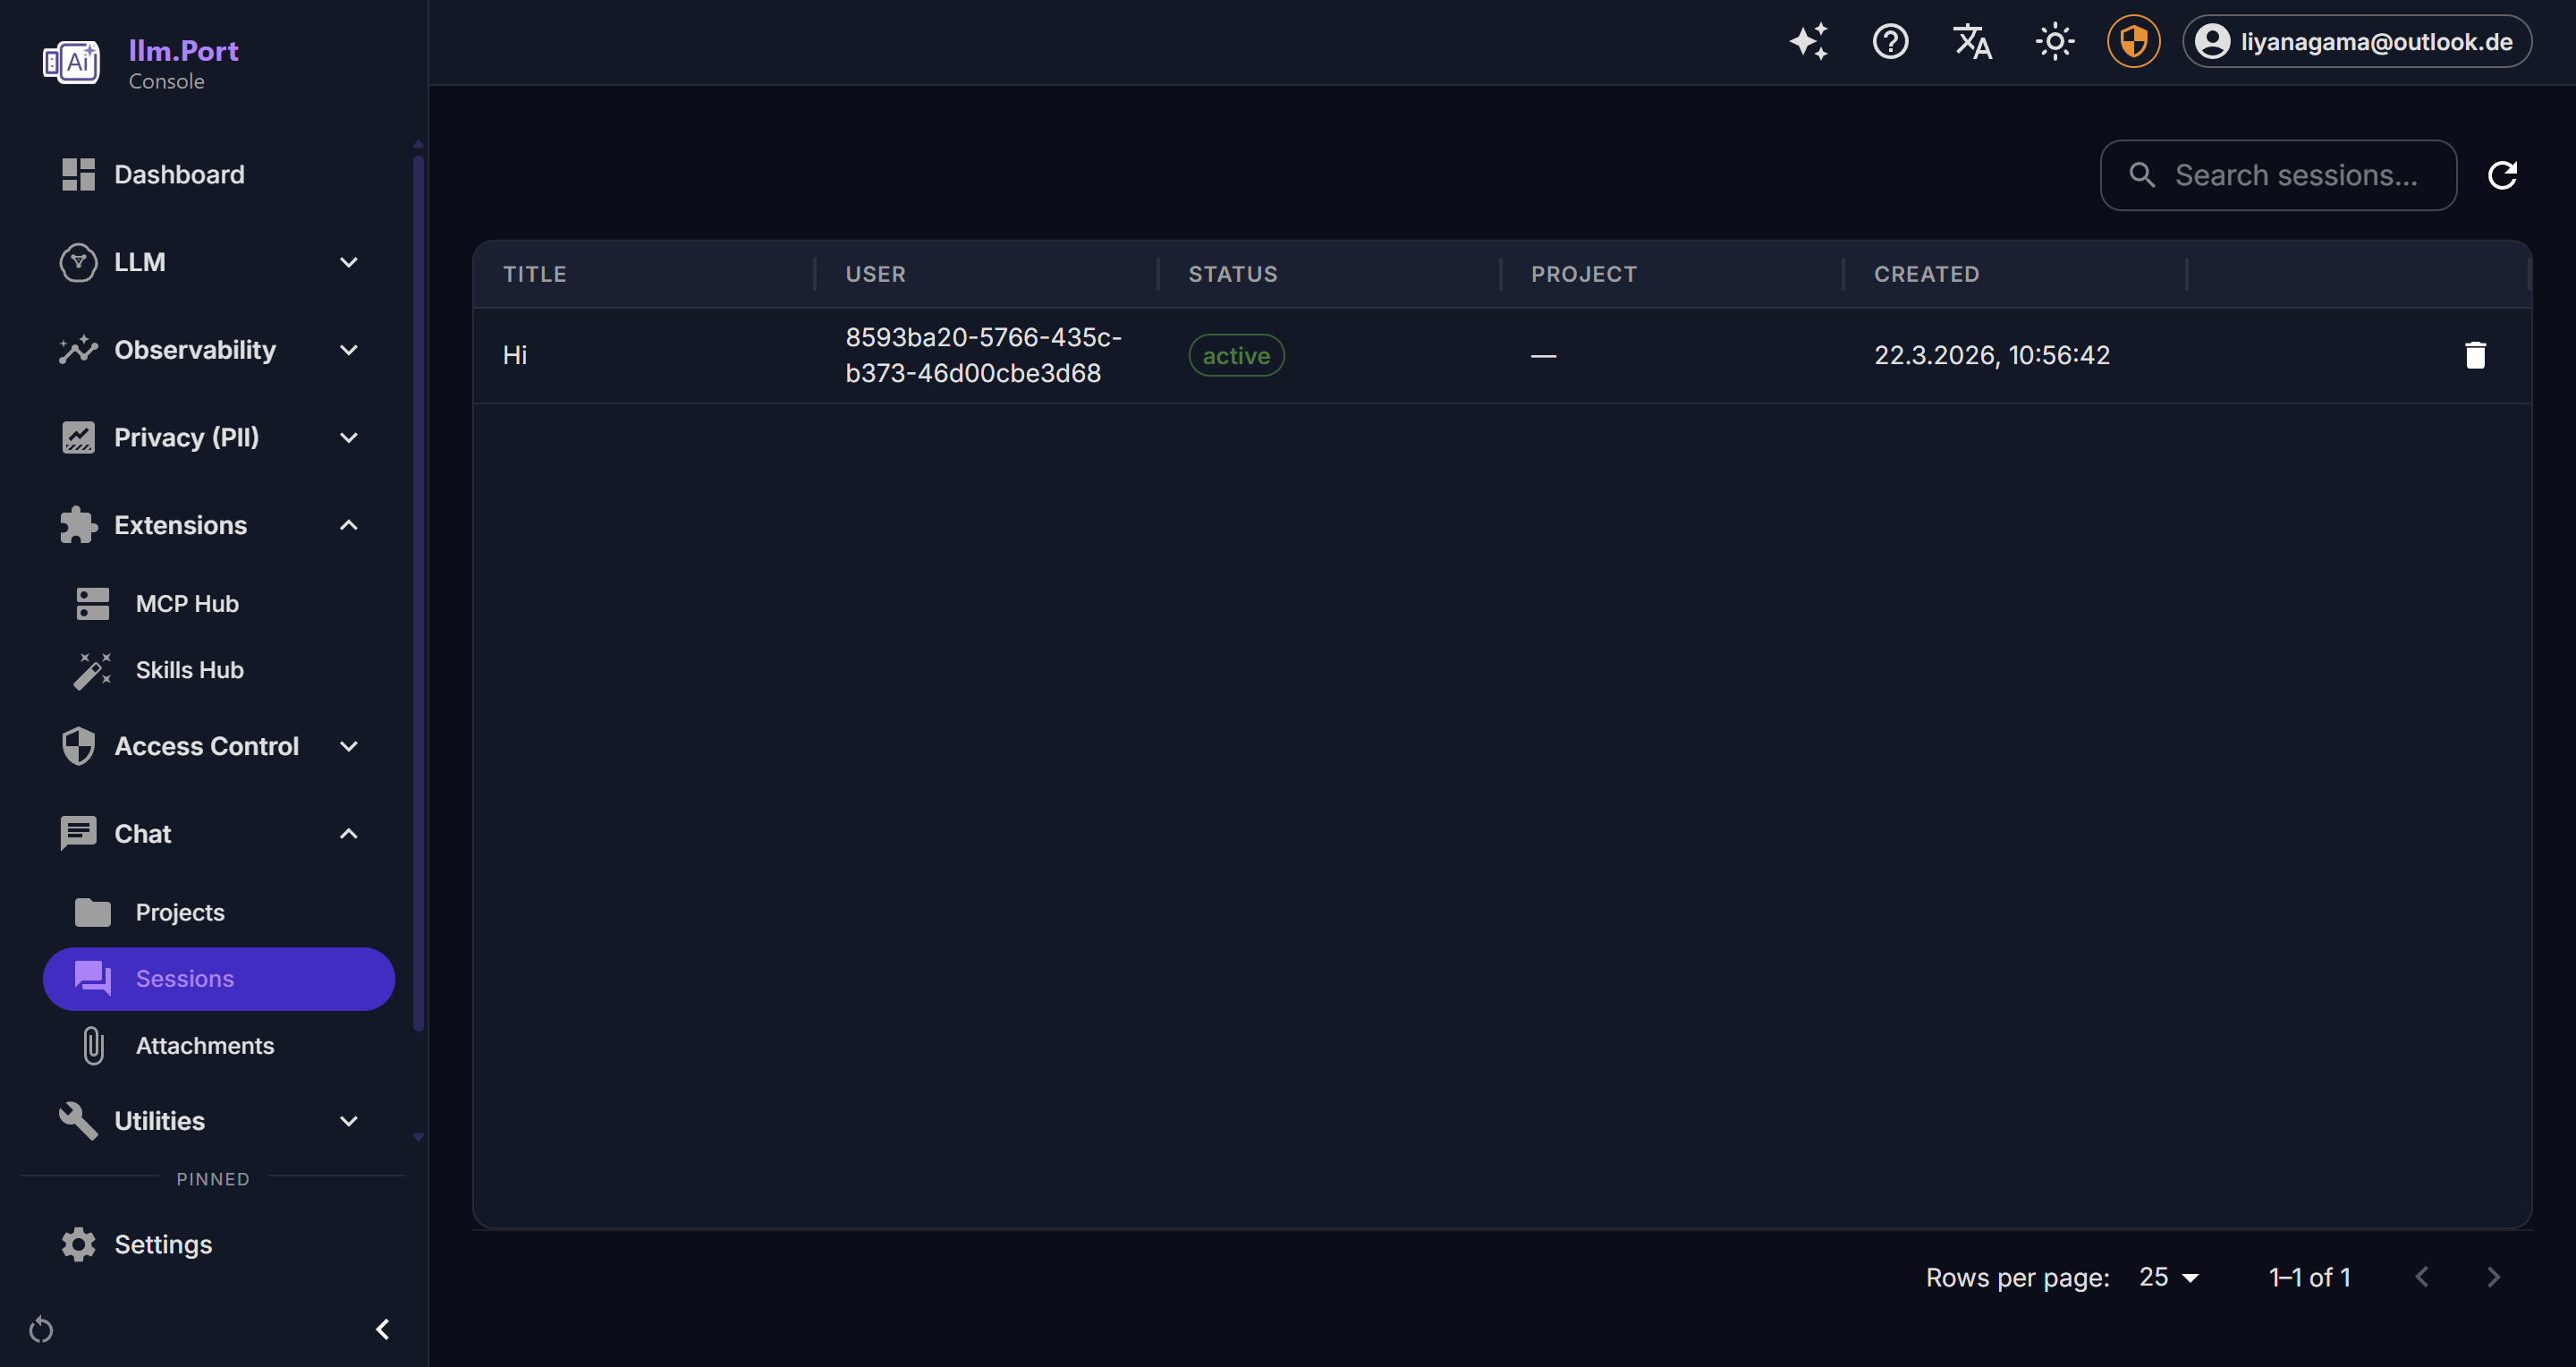Viewport: 2576px width, 1367px height.
Task: Click the Settings gear icon
Action: 78,1244
